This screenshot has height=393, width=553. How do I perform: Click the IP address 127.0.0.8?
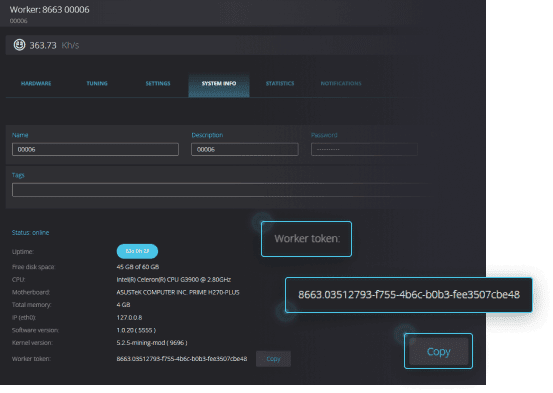click(x=129, y=318)
